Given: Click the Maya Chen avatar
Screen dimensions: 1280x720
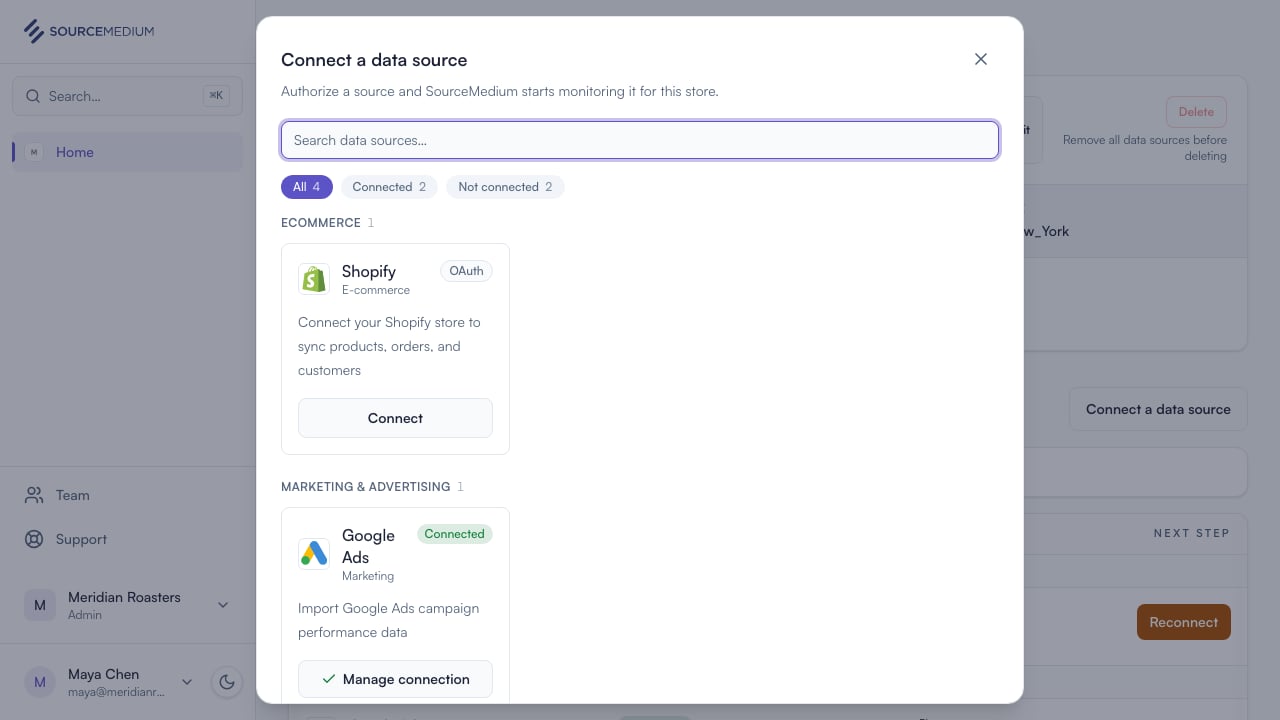Looking at the screenshot, I should [x=40, y=682].
